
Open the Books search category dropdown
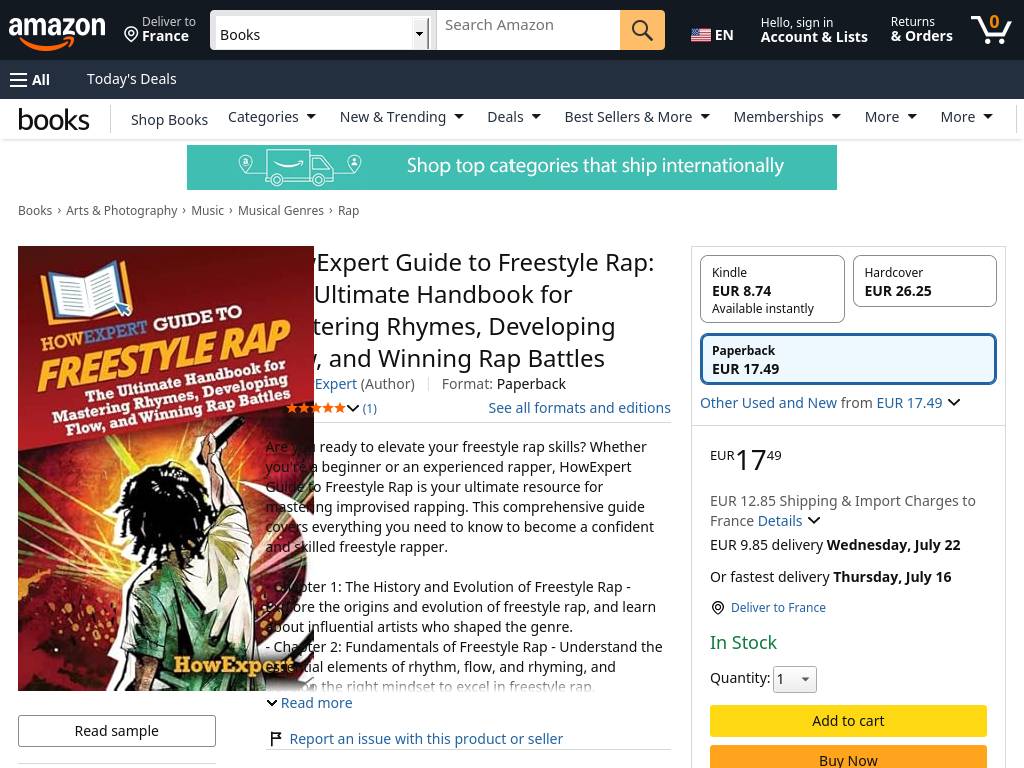tap(320, 30)
